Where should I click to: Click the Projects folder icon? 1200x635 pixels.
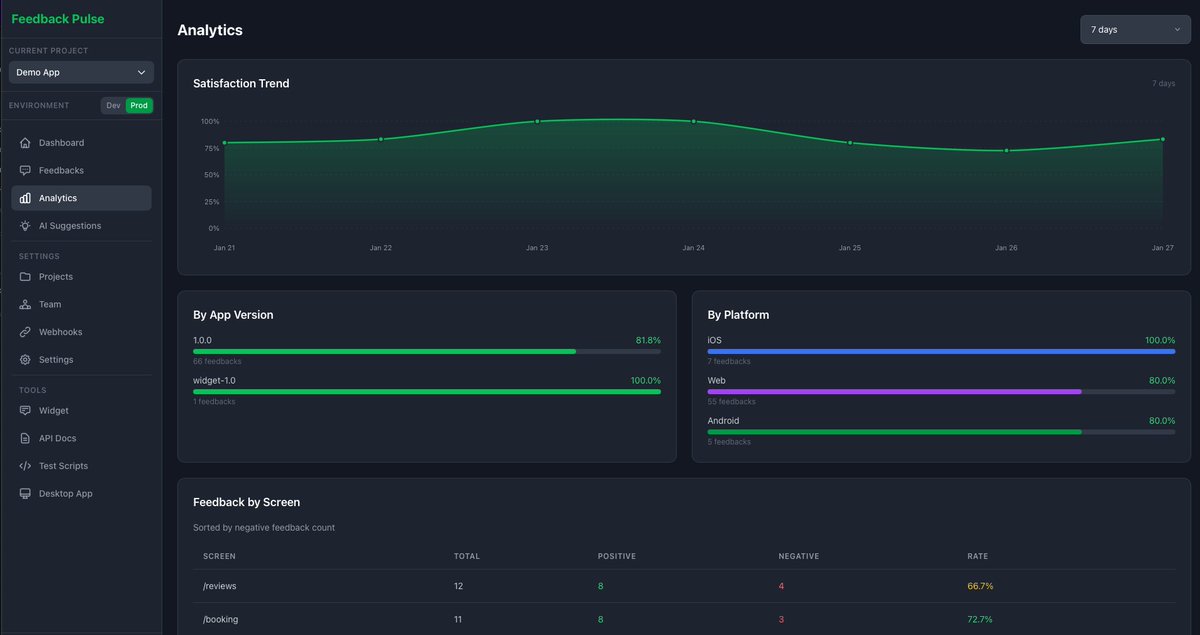25,277
